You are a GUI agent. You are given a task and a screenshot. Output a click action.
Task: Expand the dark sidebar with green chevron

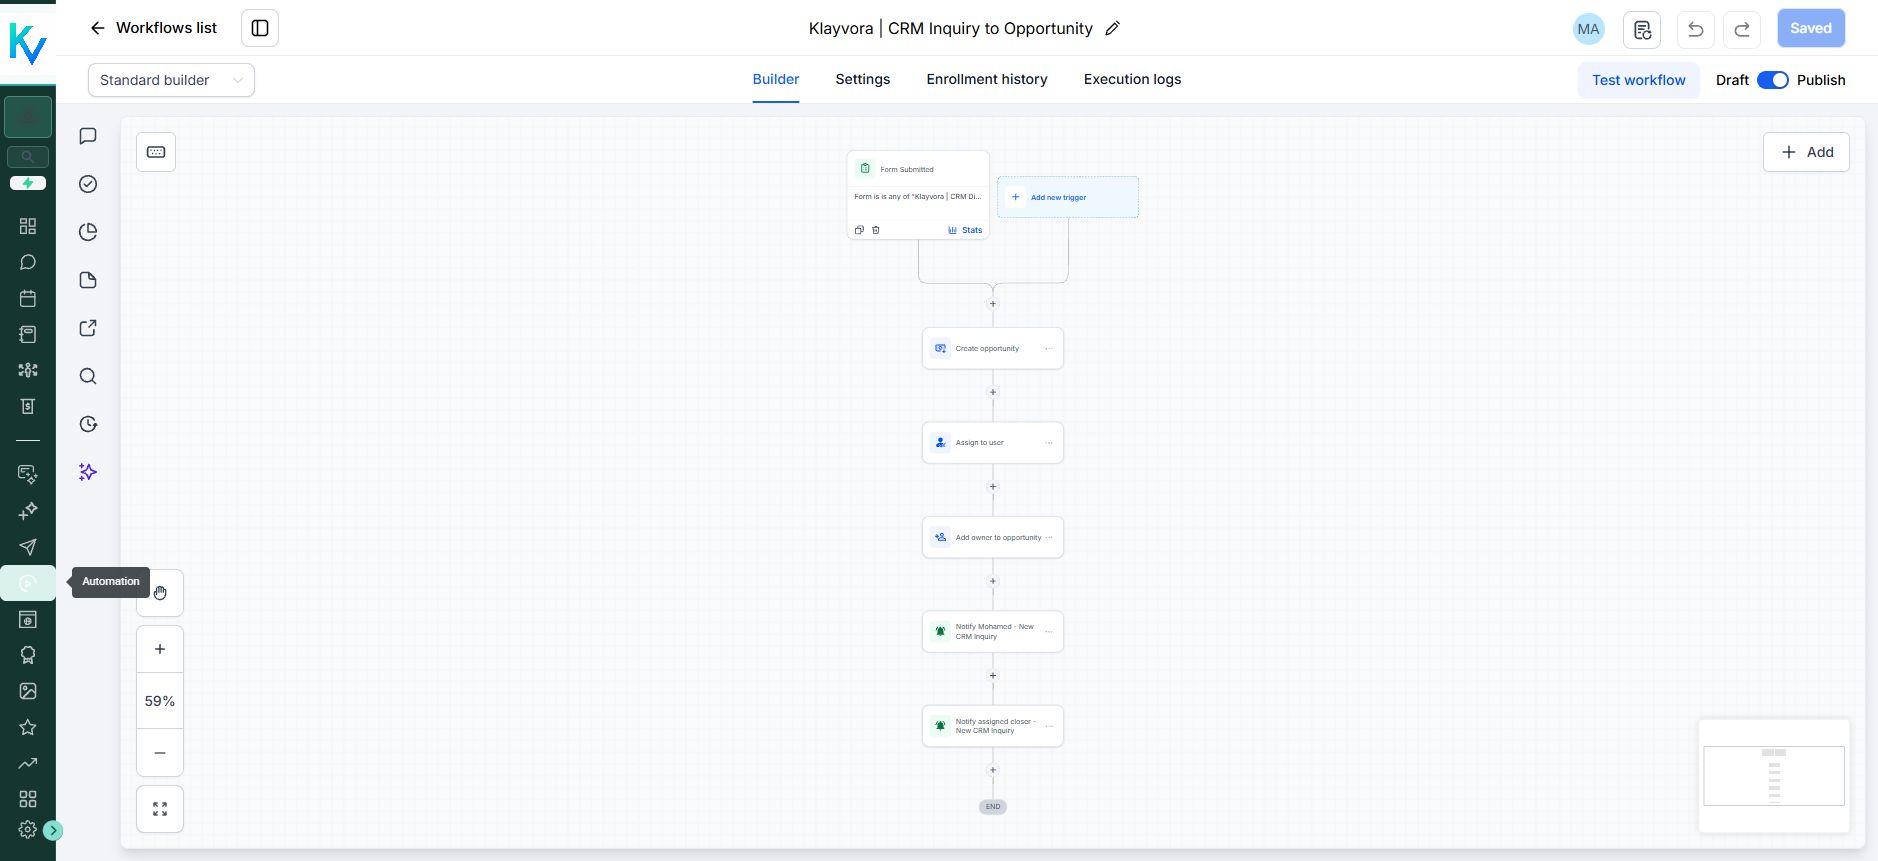(x=54, y=830)
